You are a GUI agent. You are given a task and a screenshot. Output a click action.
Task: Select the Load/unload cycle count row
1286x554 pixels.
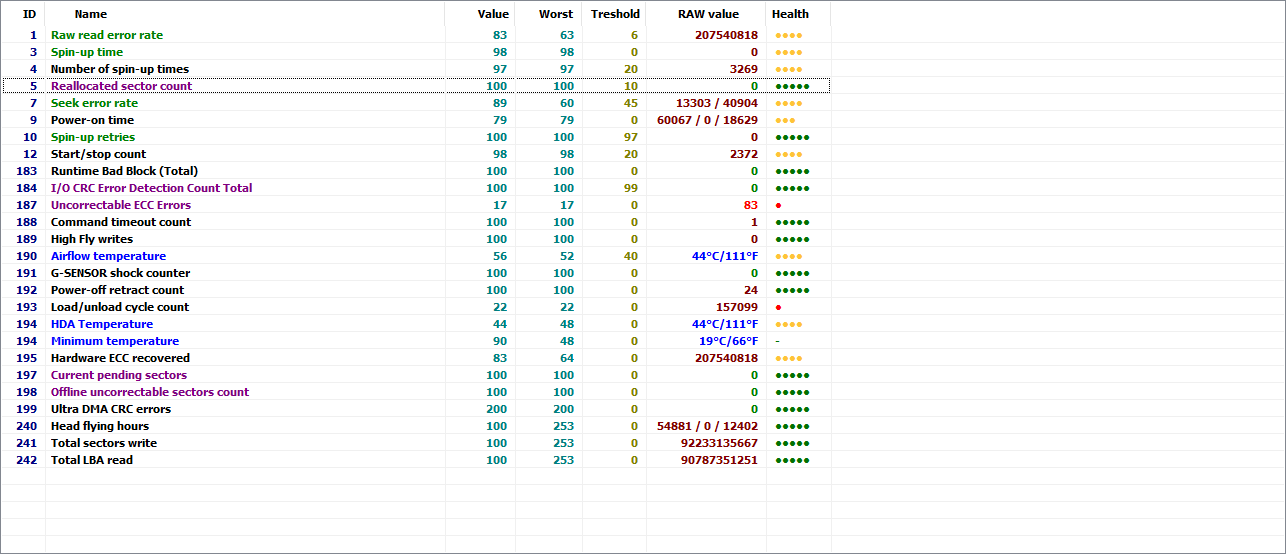point(416,307)
